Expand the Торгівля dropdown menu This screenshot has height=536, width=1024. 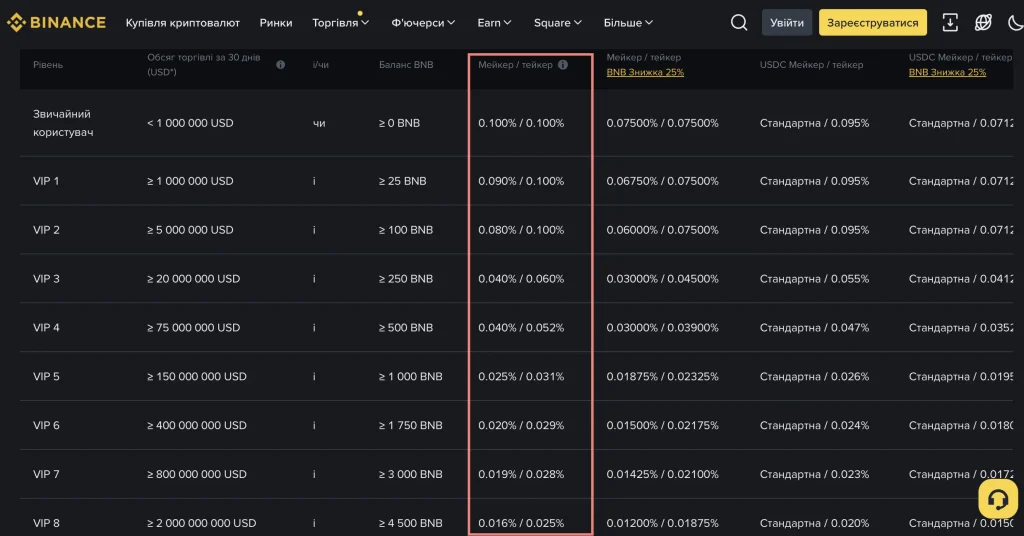[x=341, y=23]
